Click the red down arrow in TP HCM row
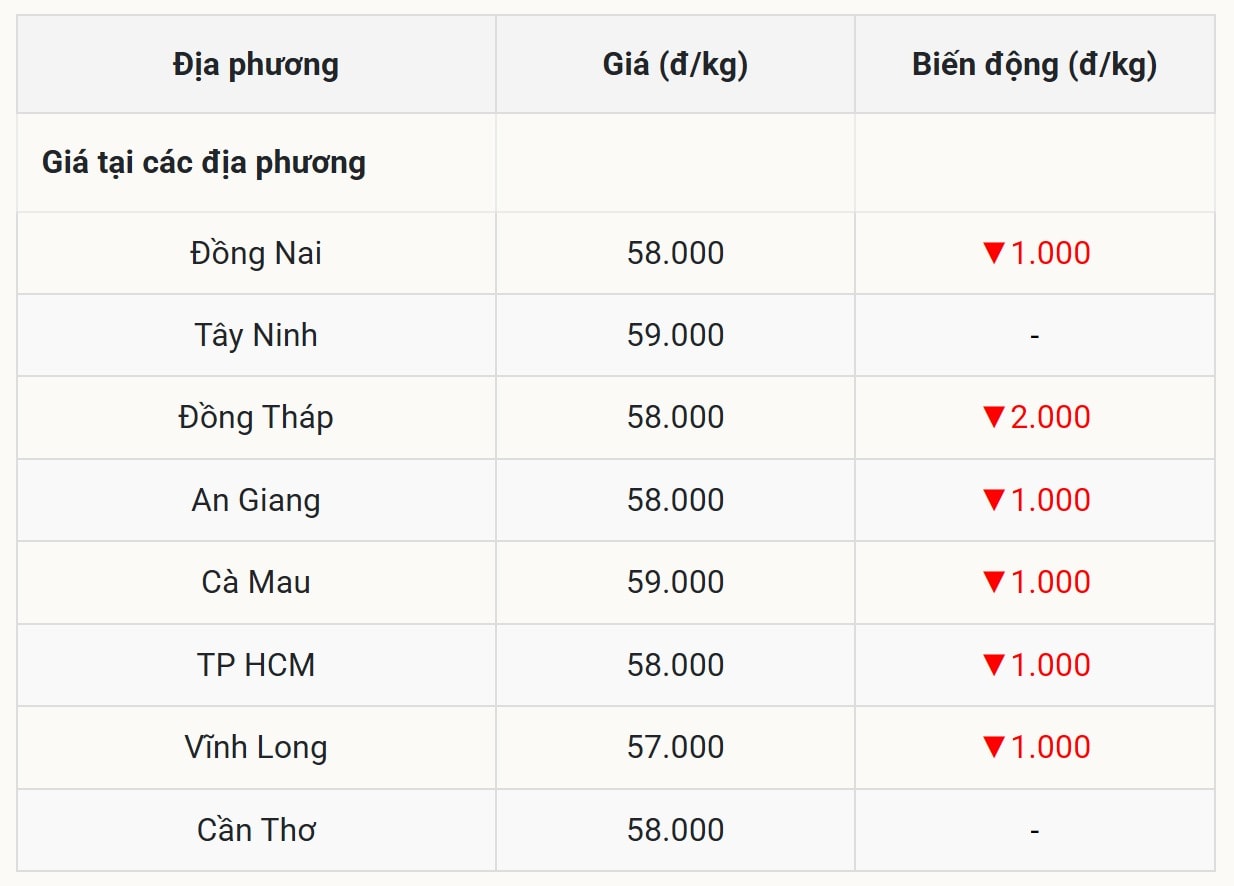This screenshot has width=1234, height=886. 993,665
